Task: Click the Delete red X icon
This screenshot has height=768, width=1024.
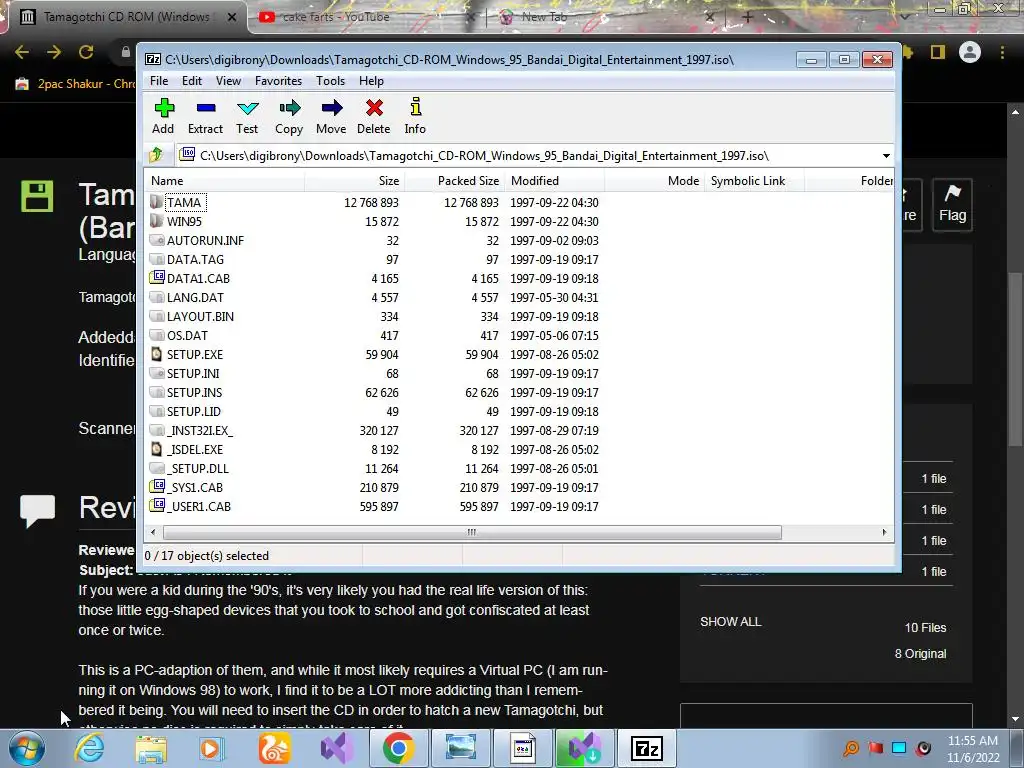Action: [374, 116]
